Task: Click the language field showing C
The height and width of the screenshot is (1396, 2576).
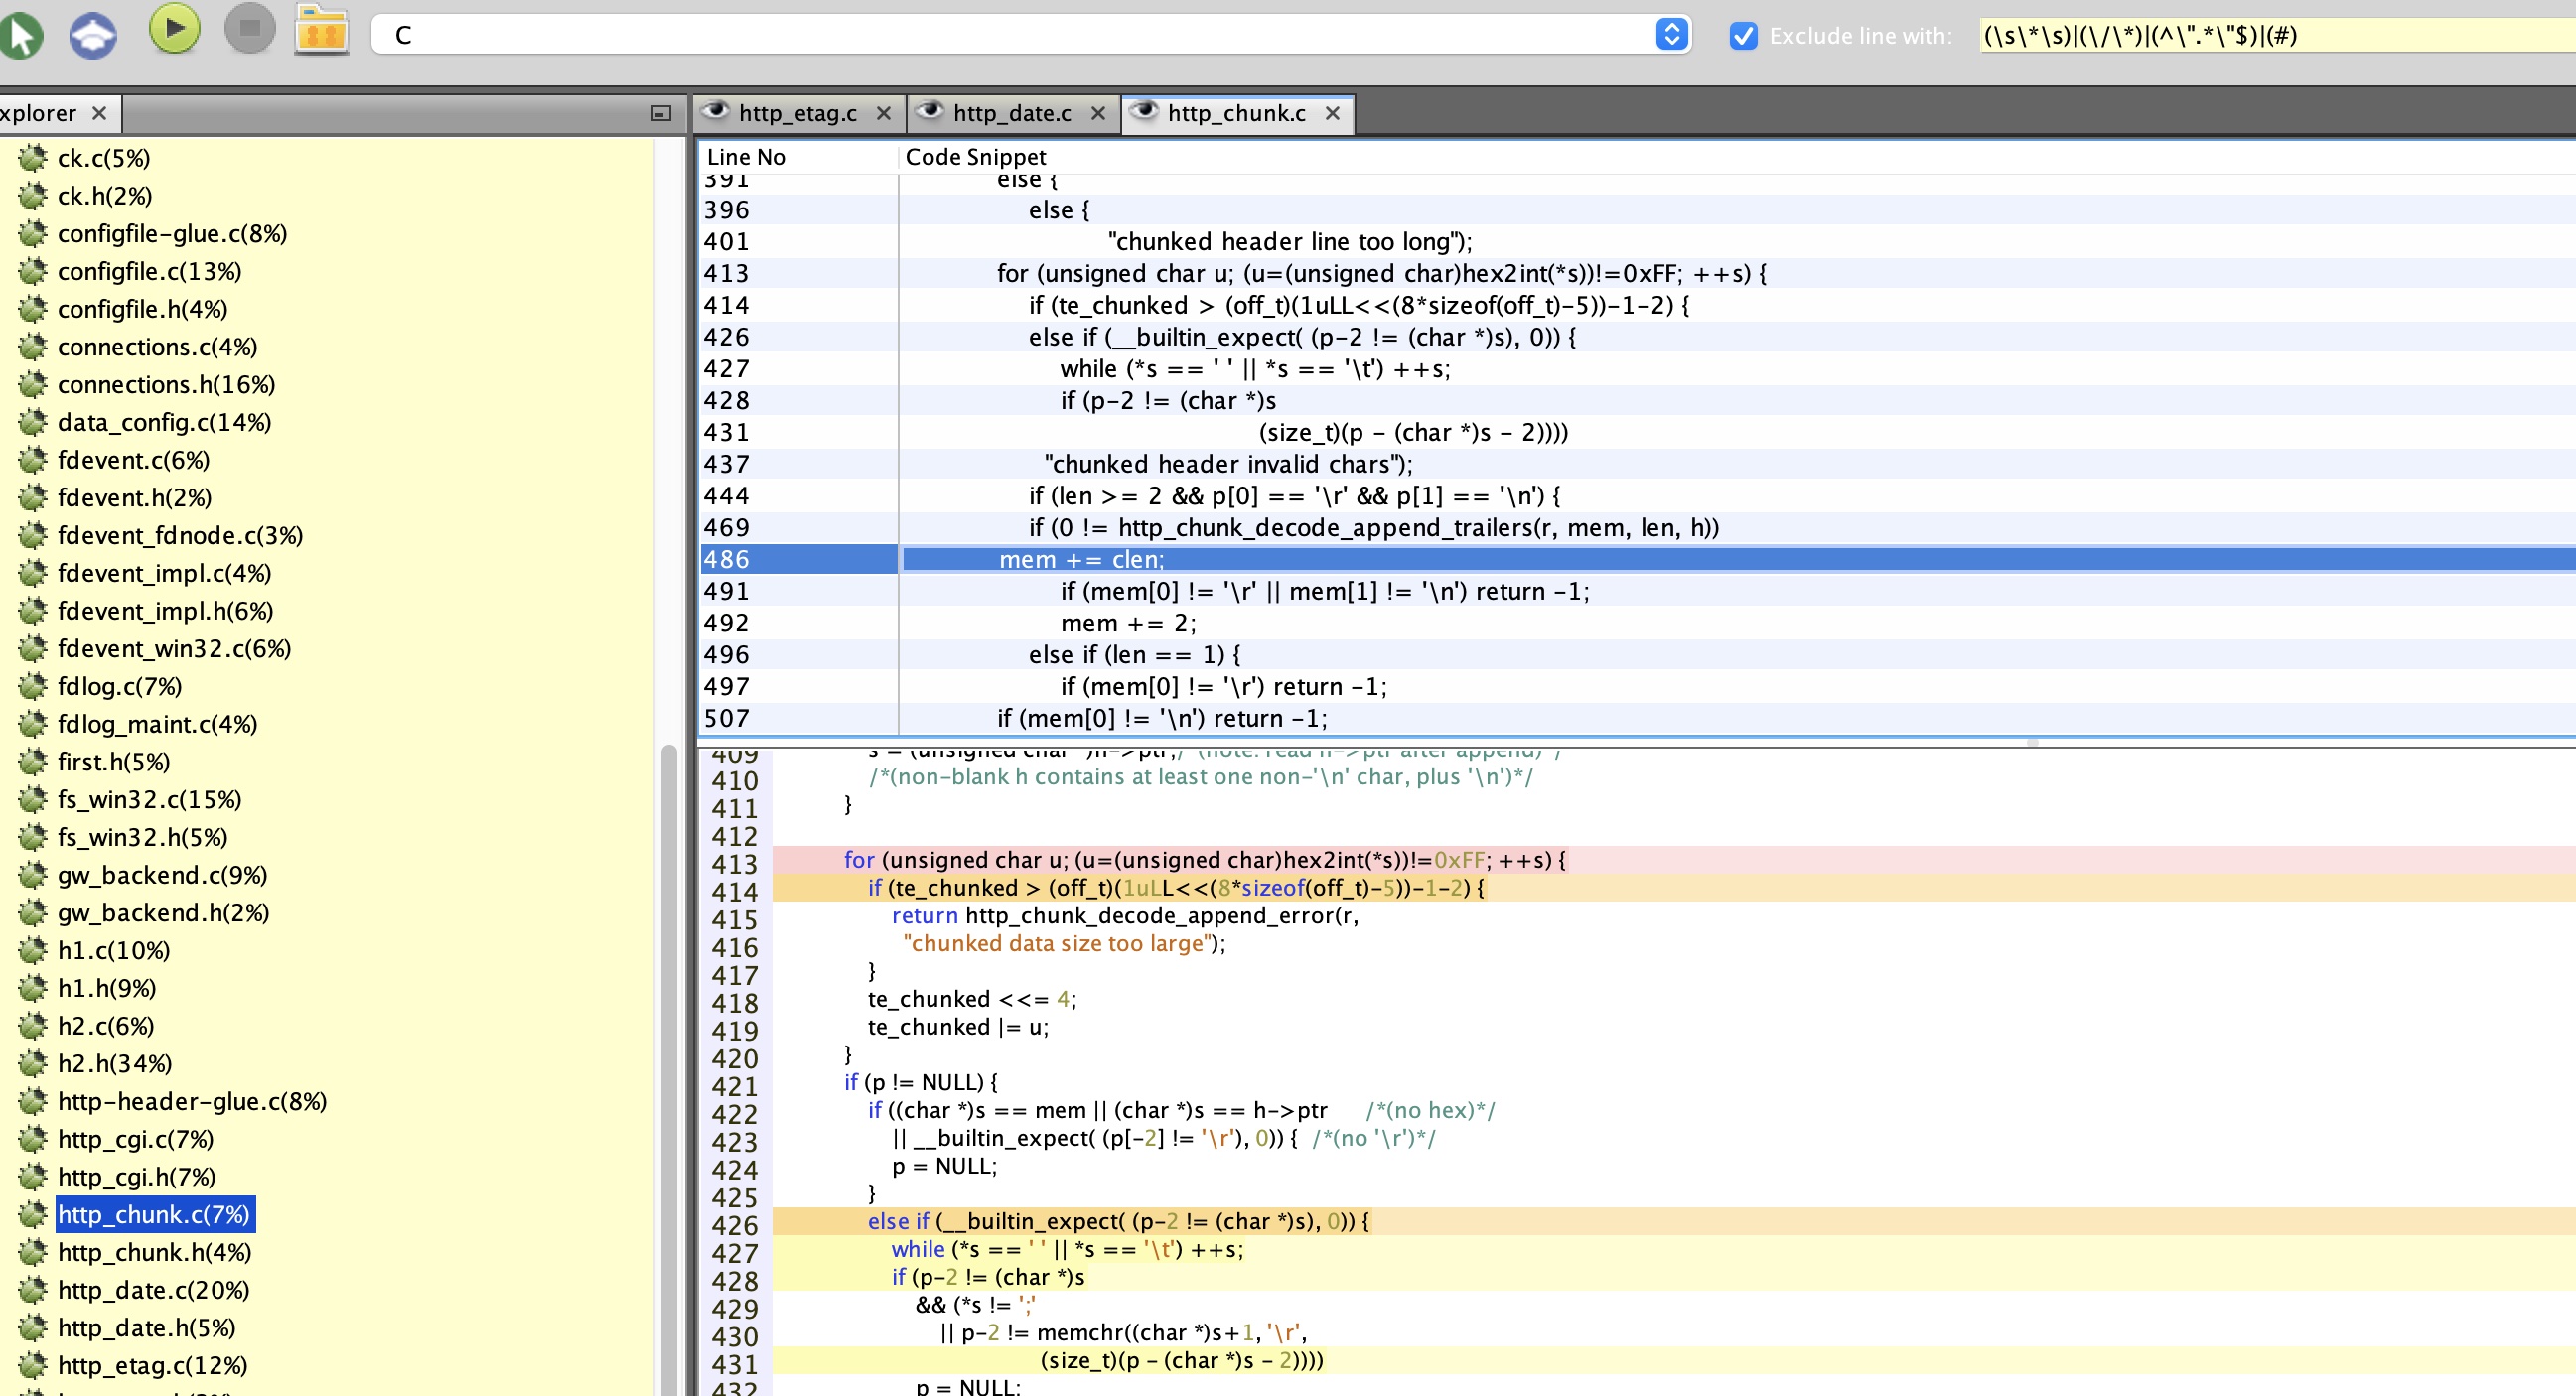Action: click(x=1010, y=35)
